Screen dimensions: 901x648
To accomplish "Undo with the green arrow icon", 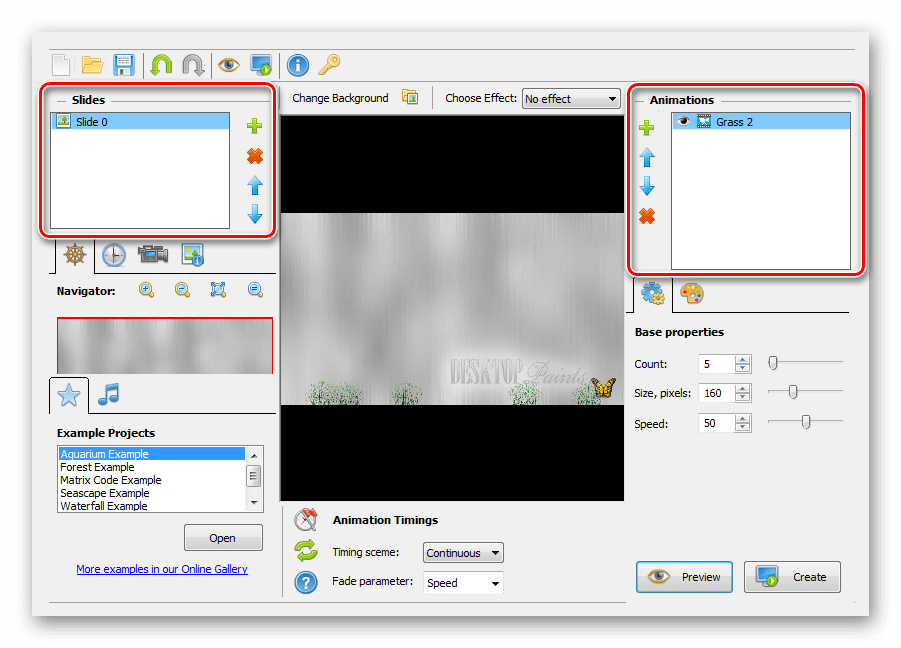I will click(x=161, y=65).
